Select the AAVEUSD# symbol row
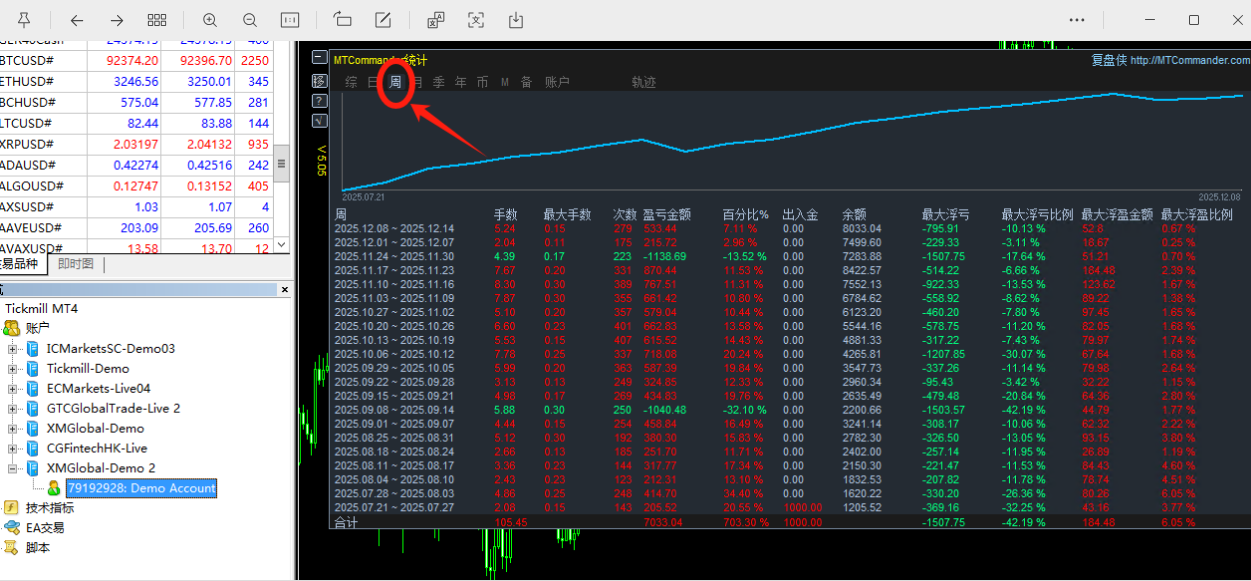This screenshot has height=581, width=1251. coord(137,228)
